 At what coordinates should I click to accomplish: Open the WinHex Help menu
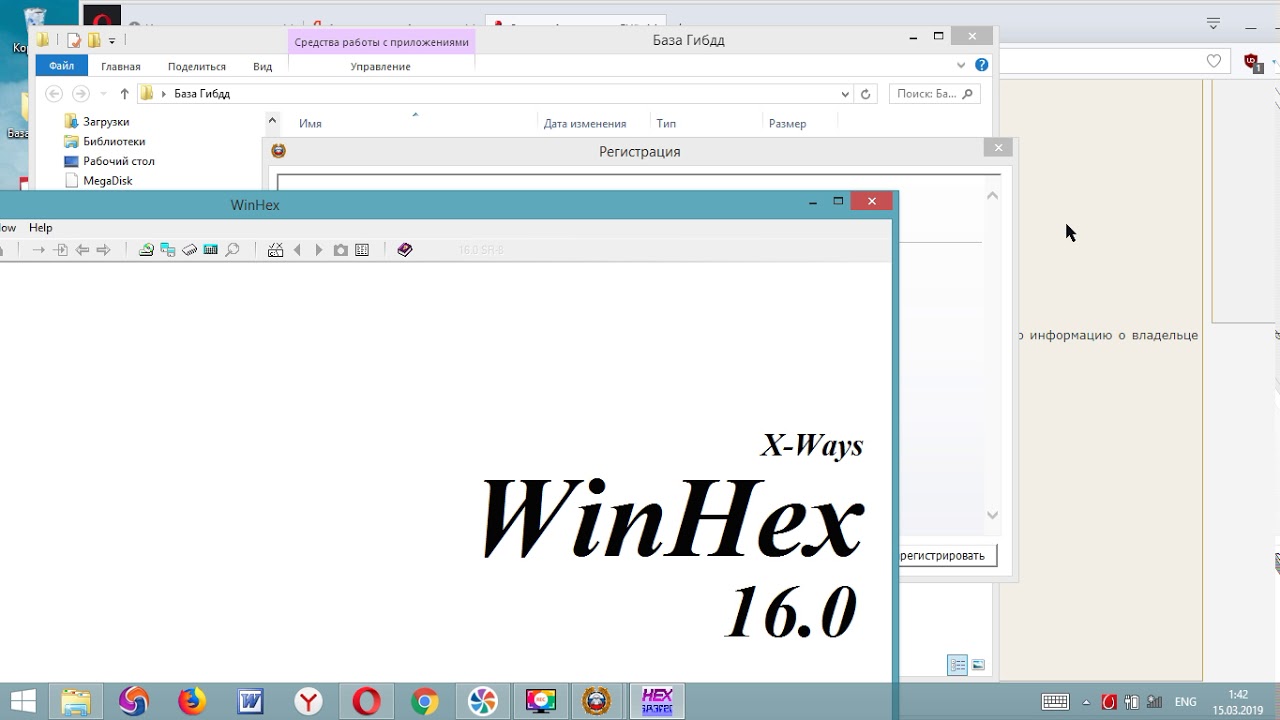[40, 228]
